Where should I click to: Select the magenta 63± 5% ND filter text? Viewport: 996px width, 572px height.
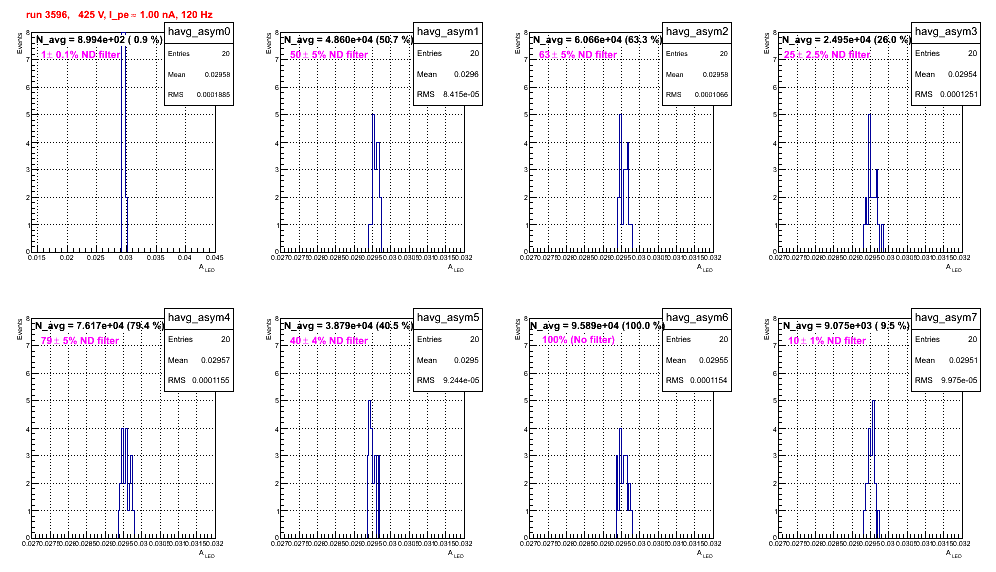click(578, 55)
